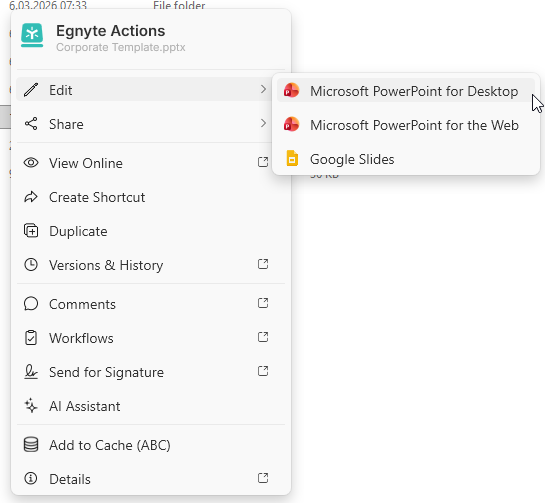Click the Edit pencil icon
The height and width of the screenshot is (503, 545).
(x=31, y=90)
